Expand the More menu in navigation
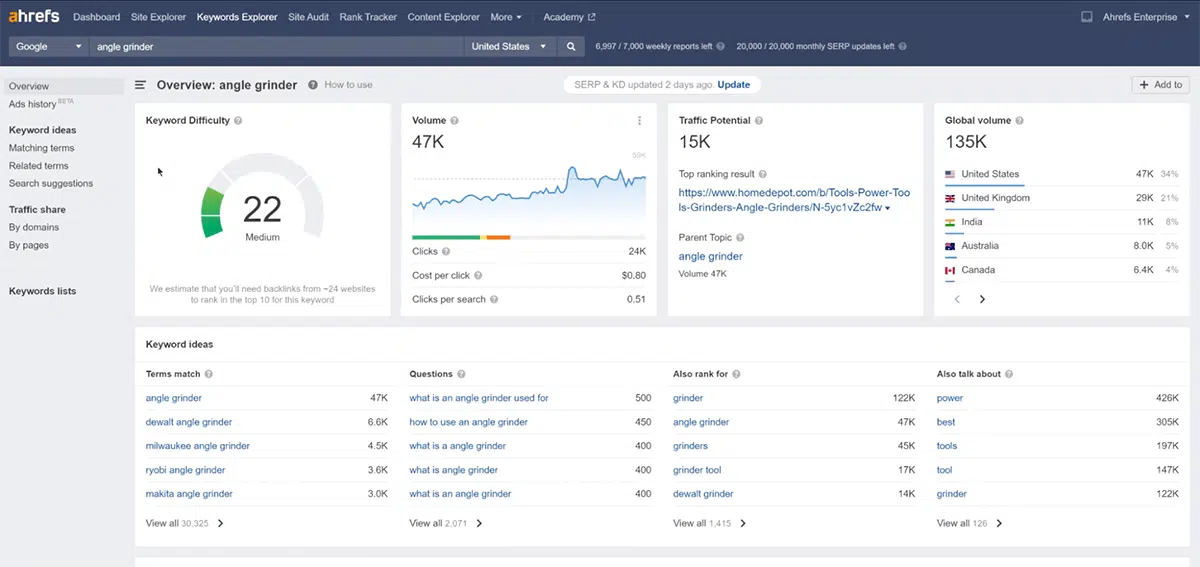 click(x=506, y=17)
